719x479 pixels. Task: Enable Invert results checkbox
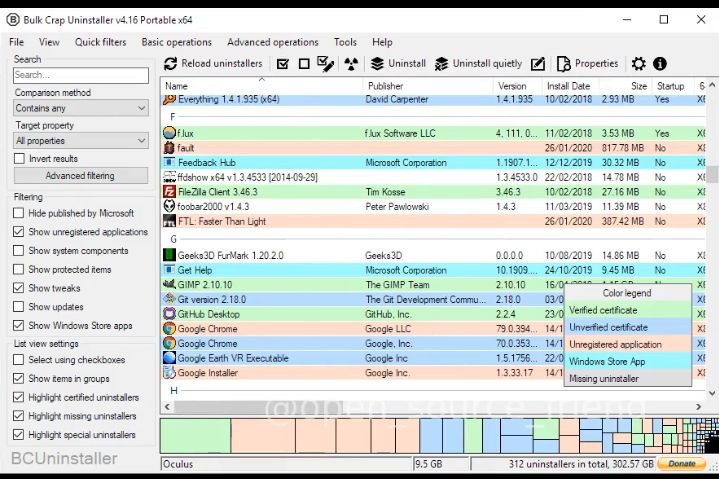[x=19, y=159]
